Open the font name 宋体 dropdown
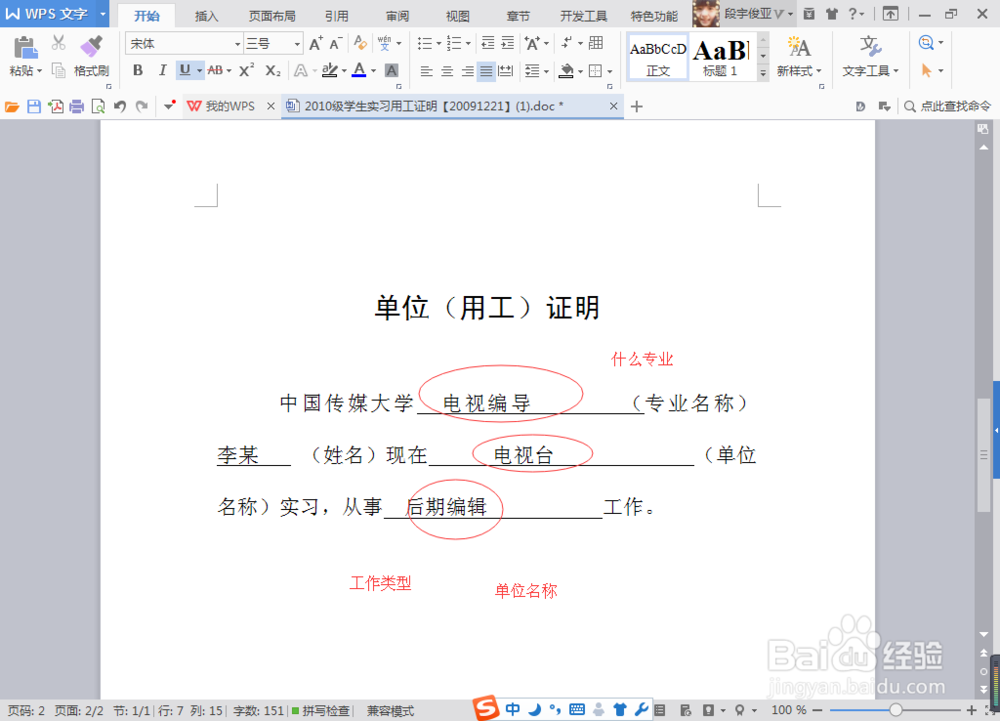The height and width of the screenshot is (721, 1000). point(237,44)
